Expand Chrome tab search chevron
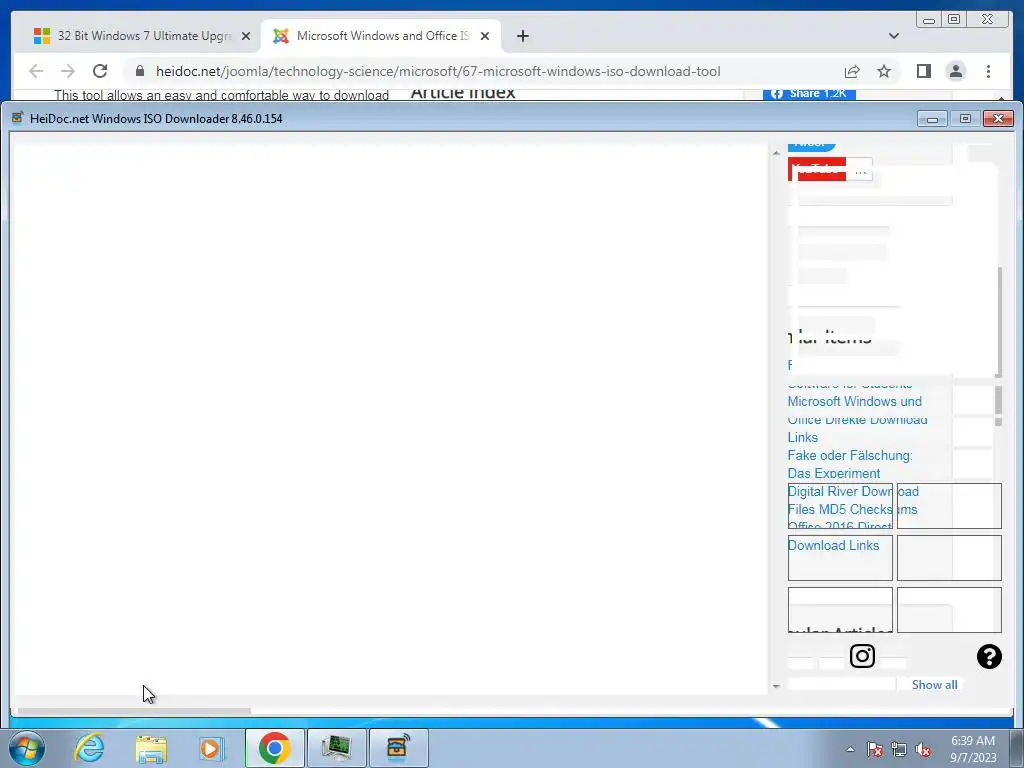The height and width of the screenshot is (768, 1024). point(893,36)
